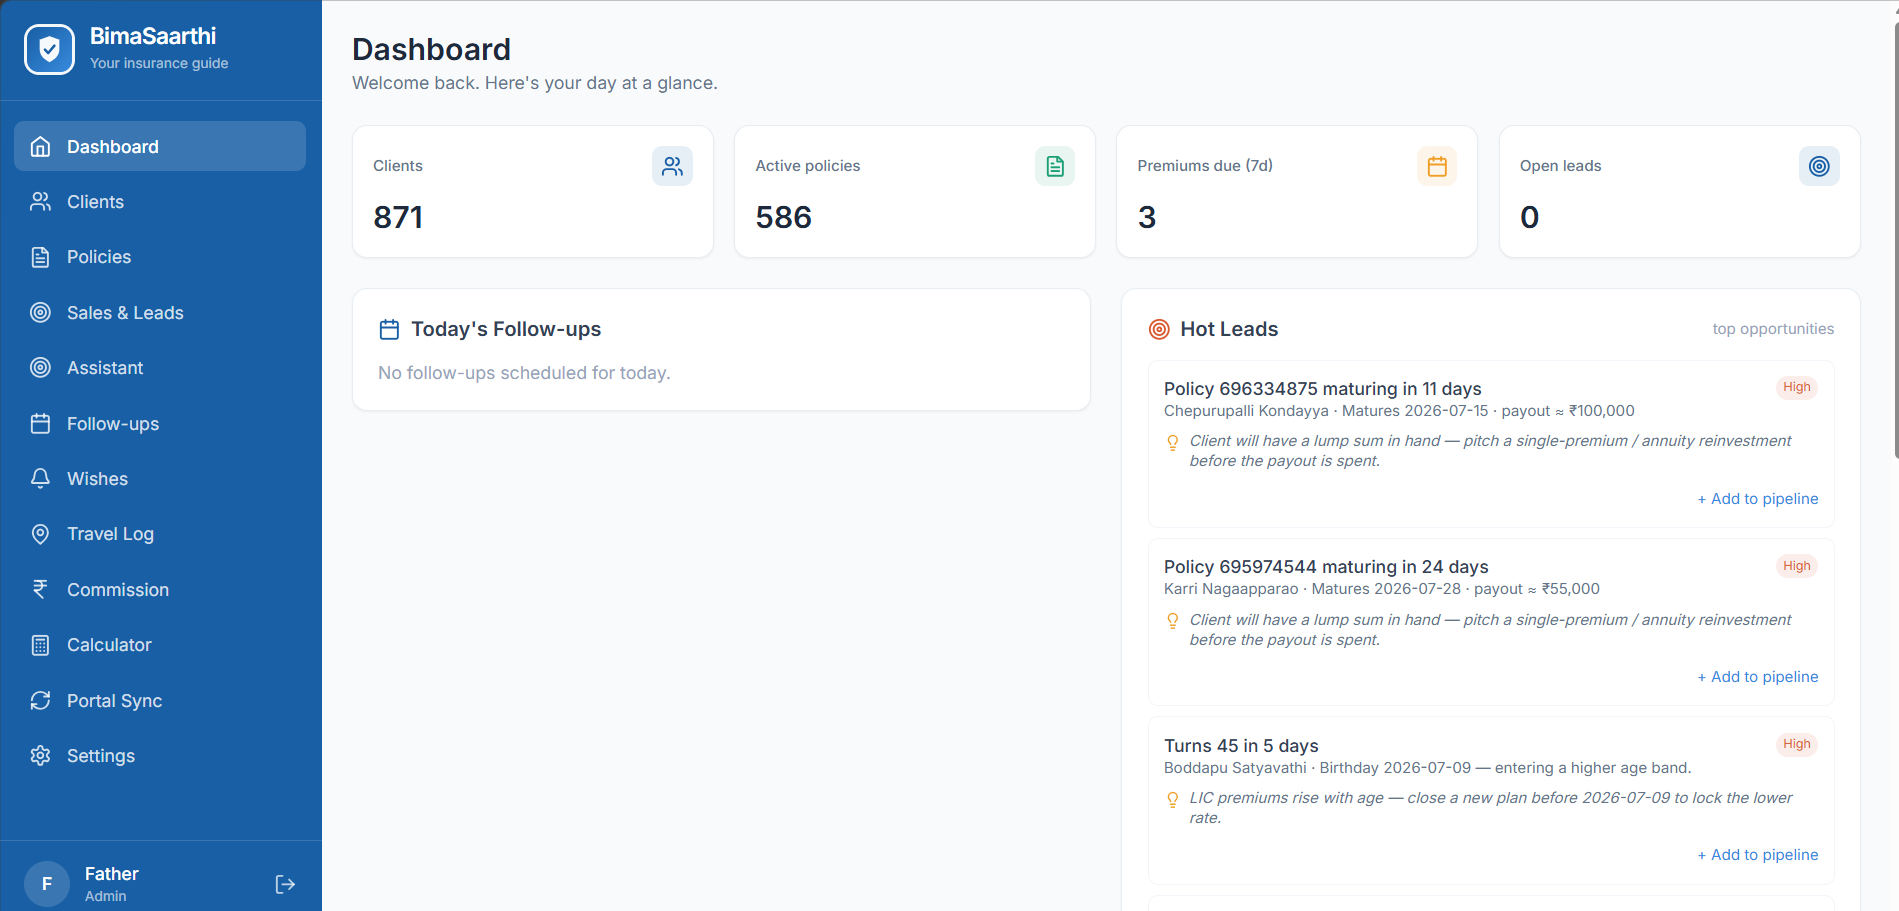Click 'Chepurupalli Kondayya' maturity details line
The height and width of the screenshot is (911, 1899).
(x=1399, y=411)
